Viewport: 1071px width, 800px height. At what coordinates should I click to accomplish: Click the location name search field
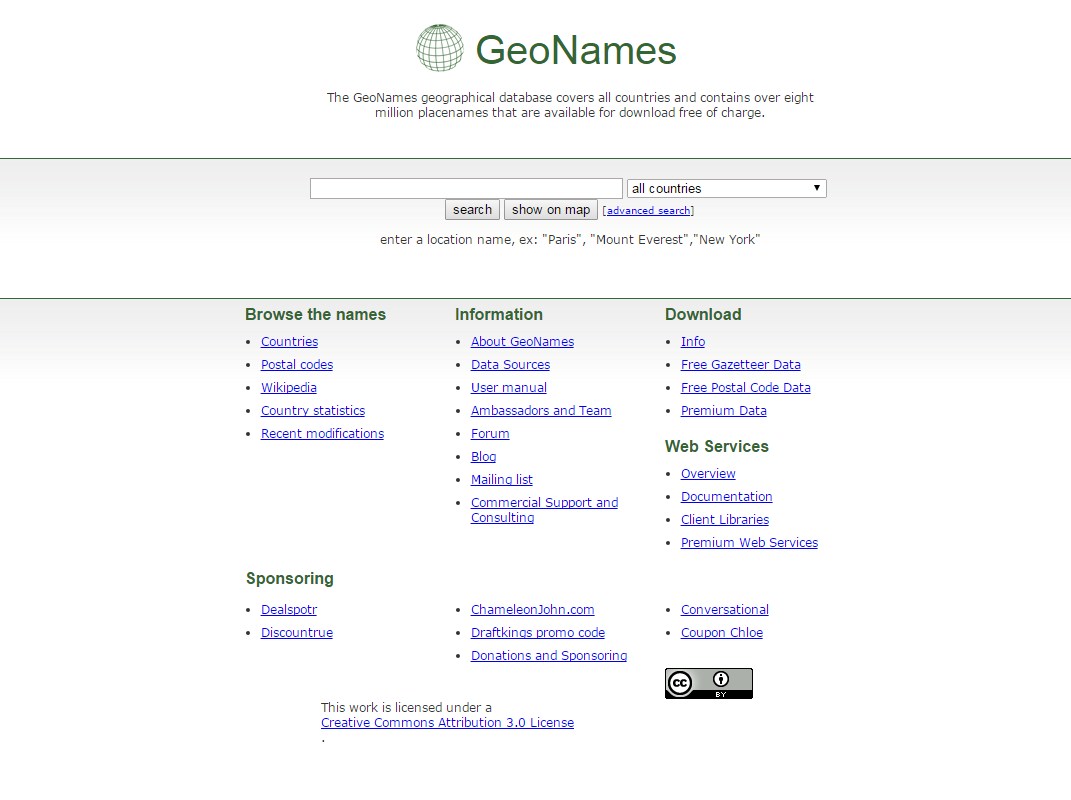click(466, 188)
